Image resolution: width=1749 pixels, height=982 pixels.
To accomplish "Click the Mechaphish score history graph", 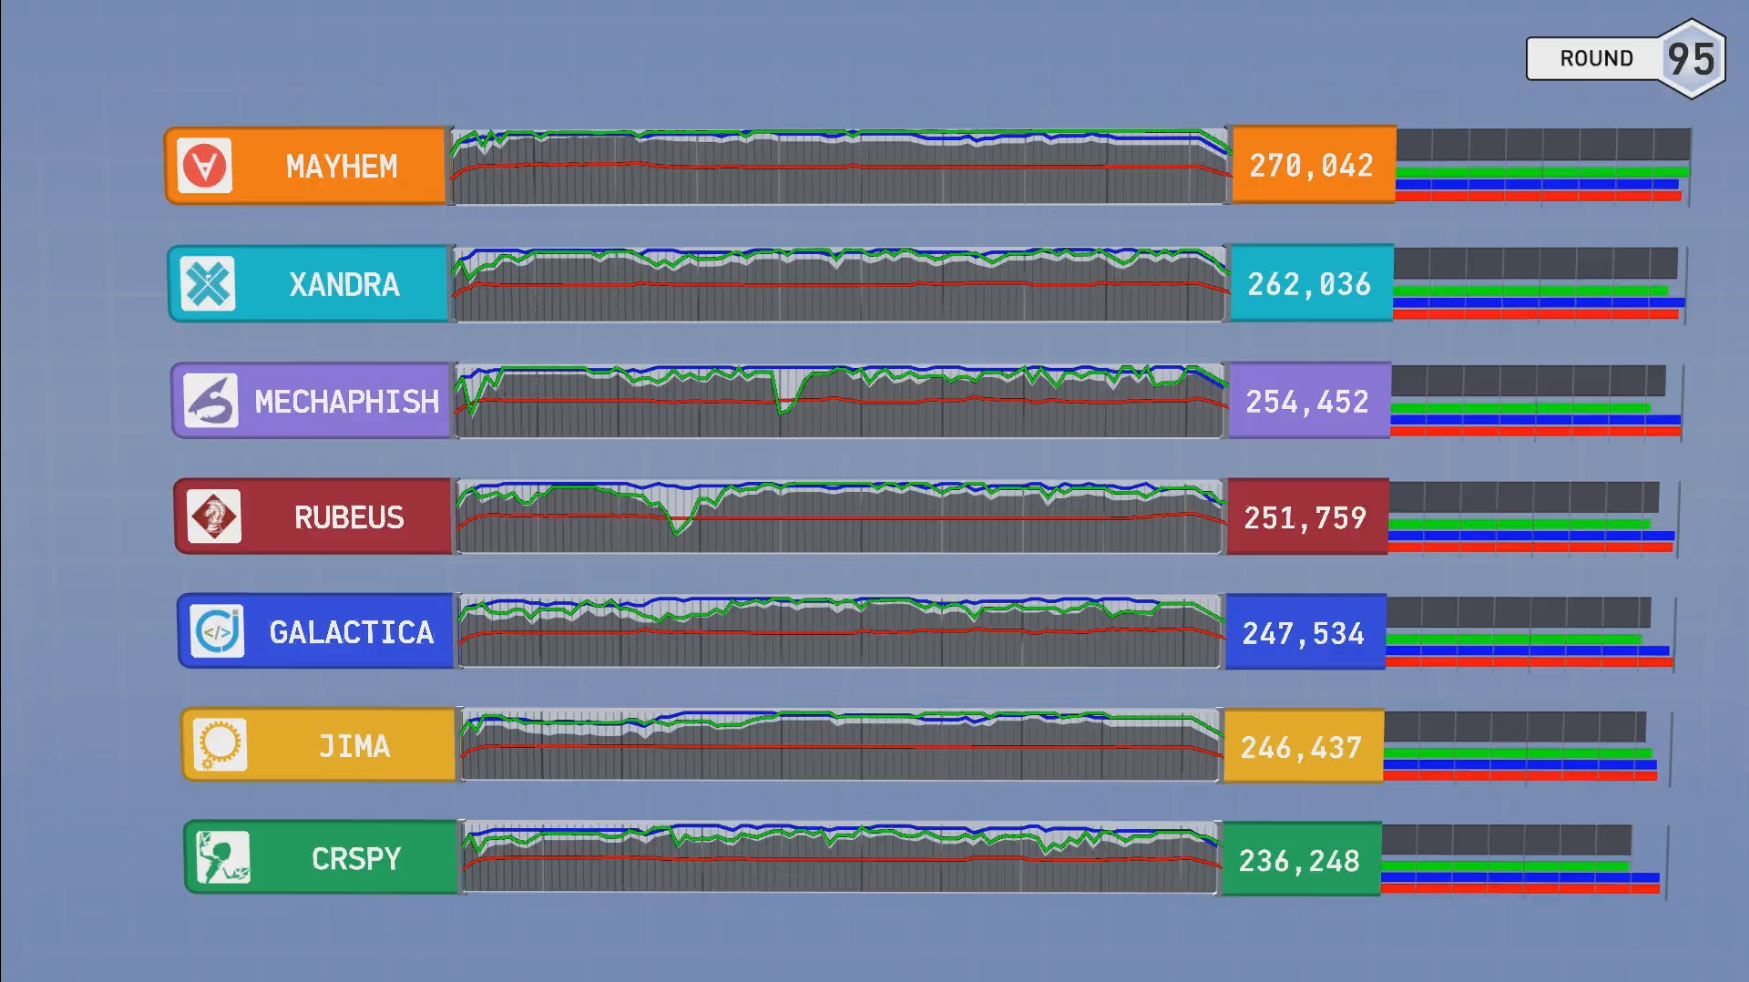I will coord(840,401).
